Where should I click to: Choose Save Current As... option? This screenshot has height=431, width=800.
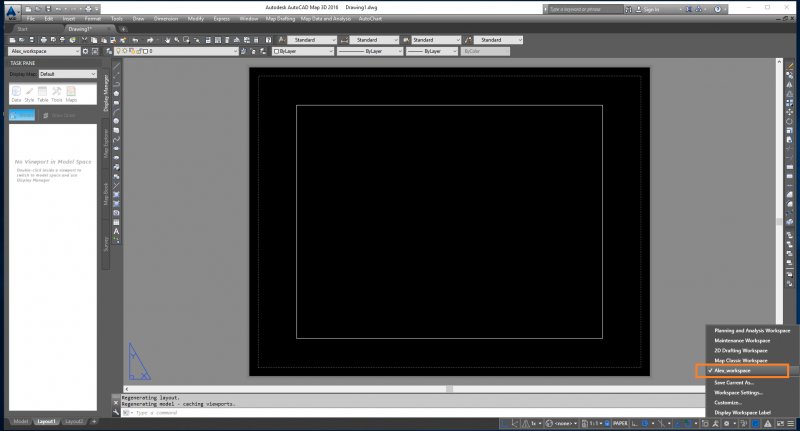(x=734, y=383)
